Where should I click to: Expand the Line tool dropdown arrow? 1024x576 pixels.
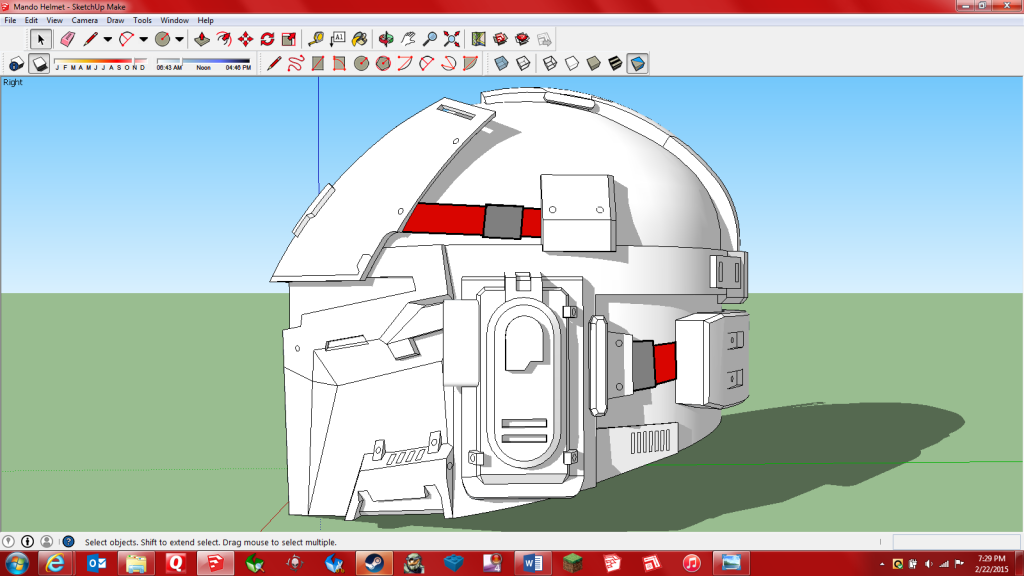tap(108, 40)
